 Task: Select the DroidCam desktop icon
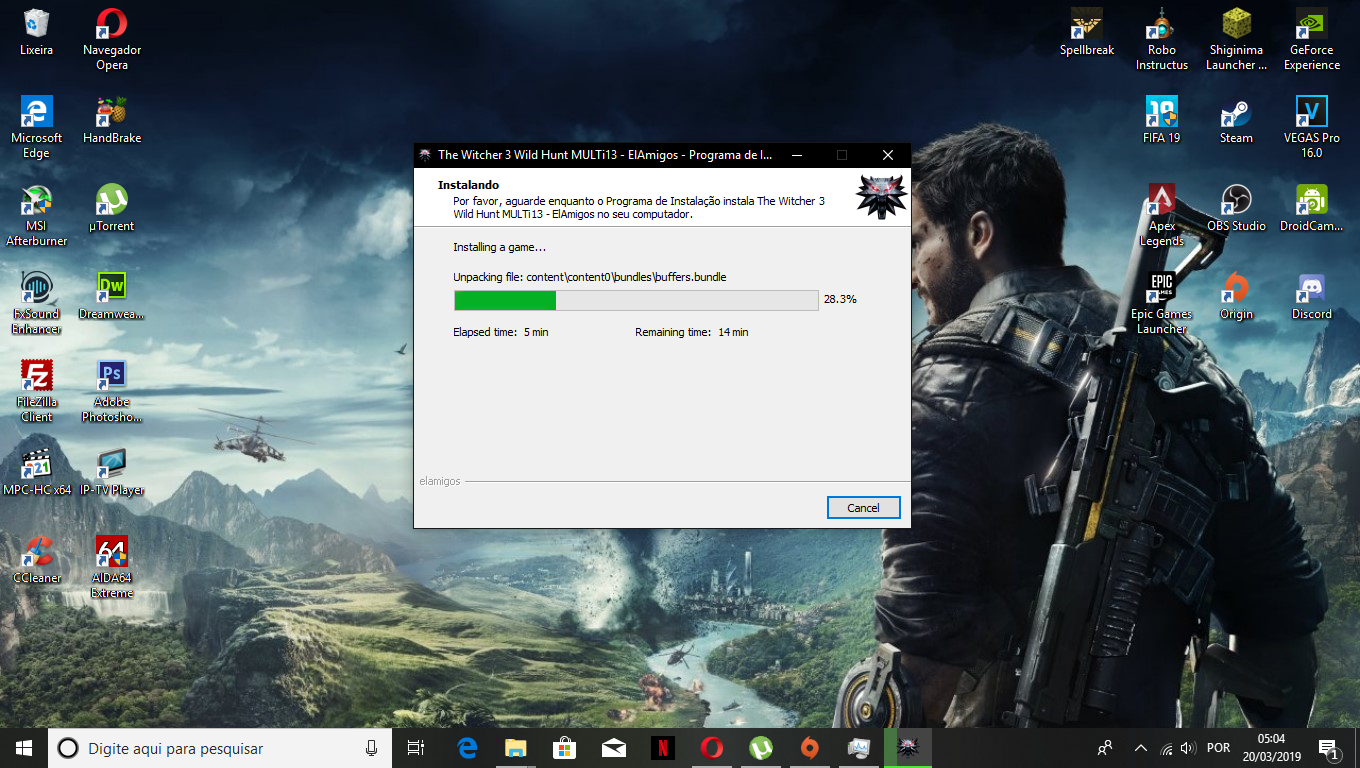(1312, 209)
